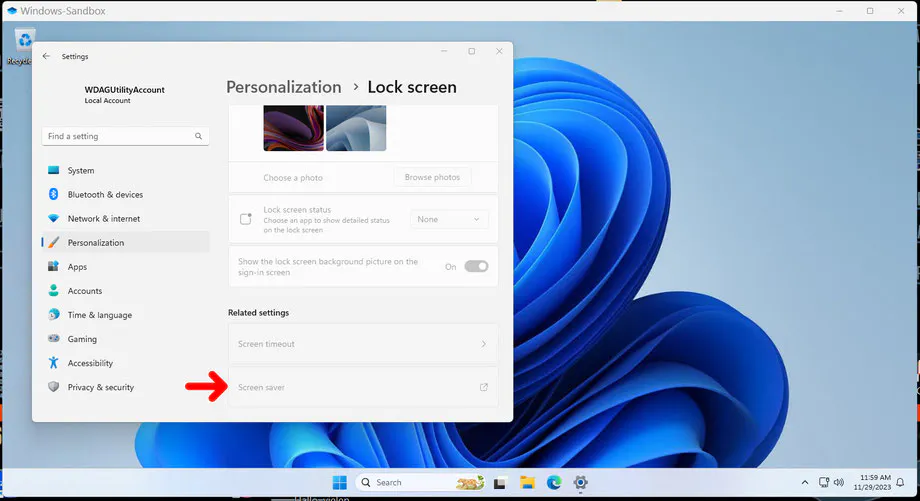Select the Personalization category
This screenshot has width=920, height=501.
tap(126, 242)
